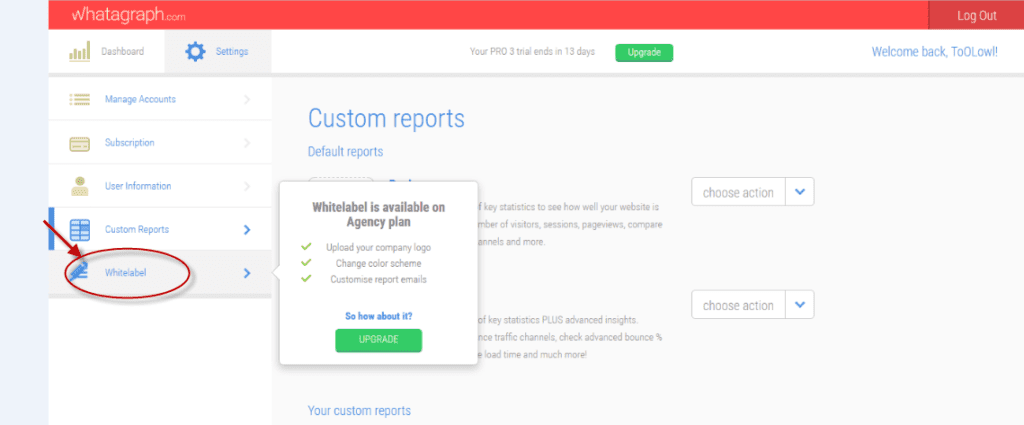Click first choose action dropdown arrow
The width and height of the screenshot is (1024, 425).
(800, 192)
